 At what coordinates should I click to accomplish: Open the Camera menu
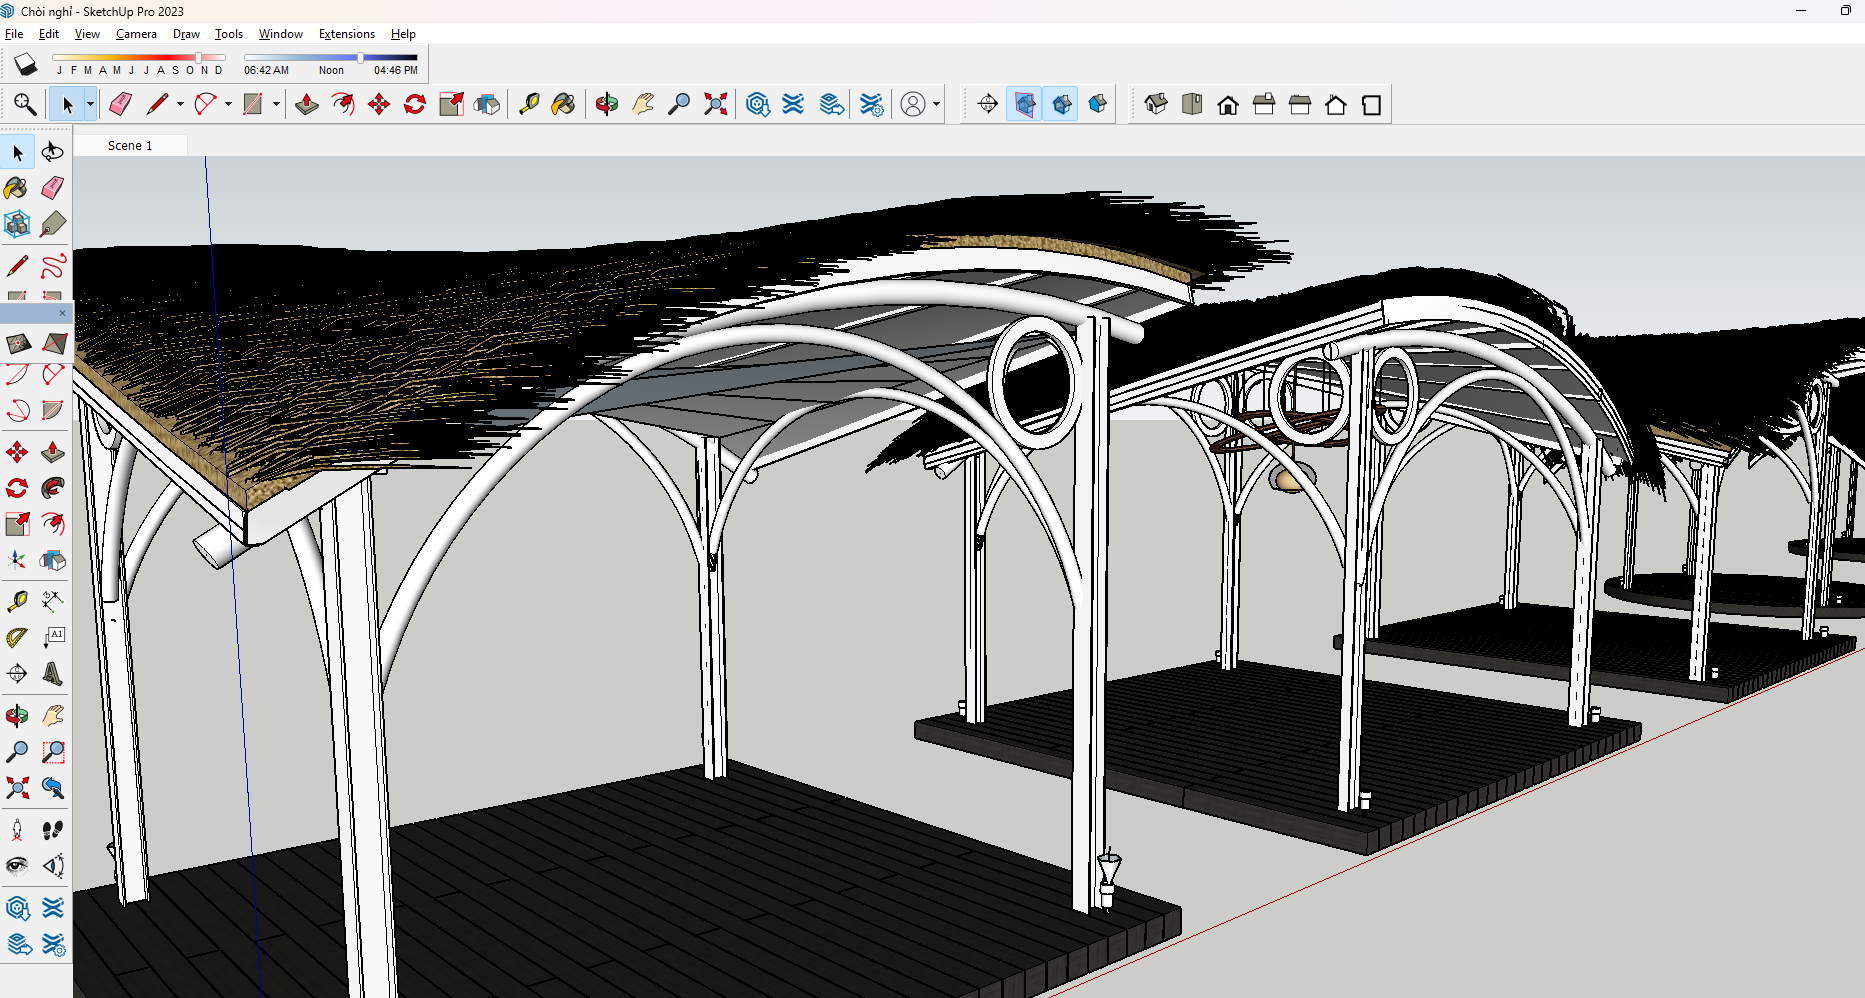pos(136,34)
